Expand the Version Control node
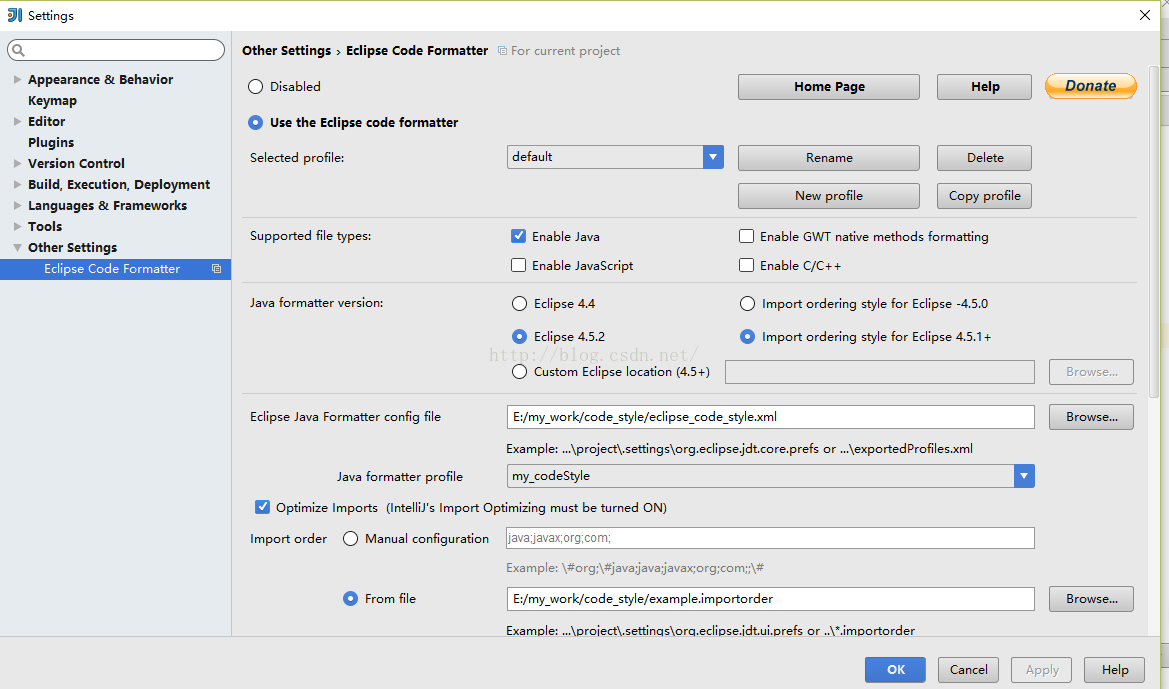The width and height of the screenshot is (1169, 689). (x=17, y=163)
